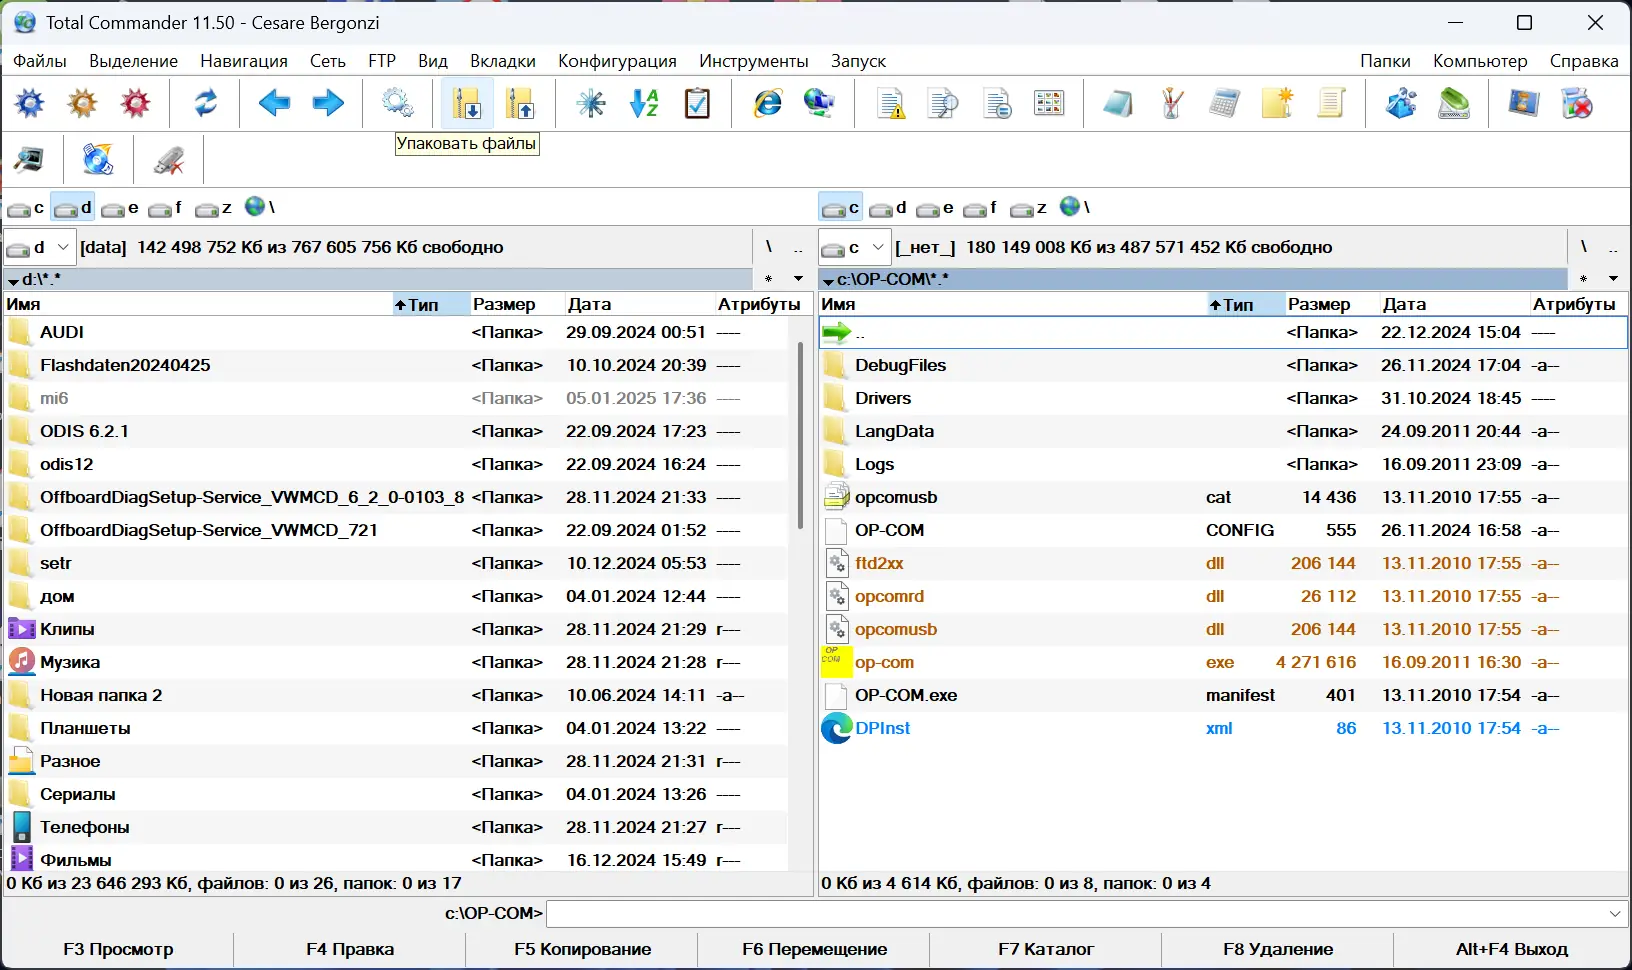
Task: Select the op-com exe file row
Action: [1222, 662]
